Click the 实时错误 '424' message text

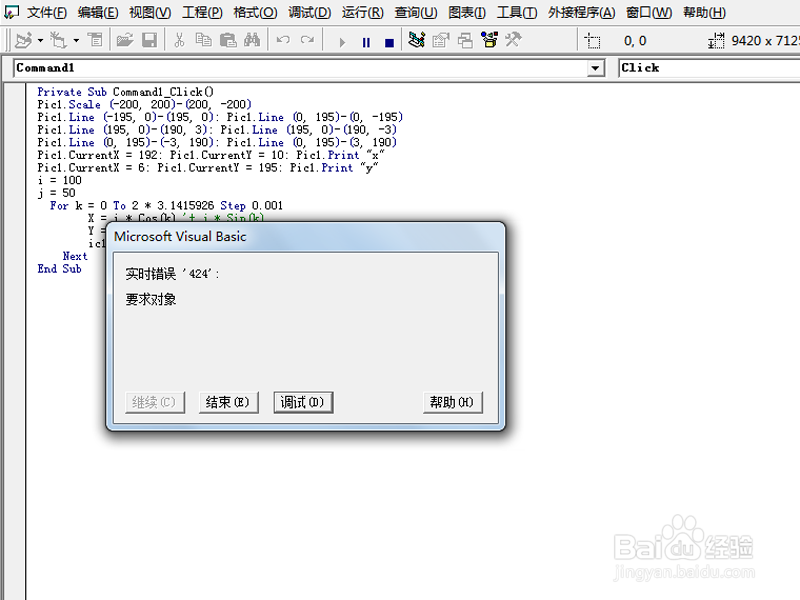pyautogui.click(x=172, y=274)
